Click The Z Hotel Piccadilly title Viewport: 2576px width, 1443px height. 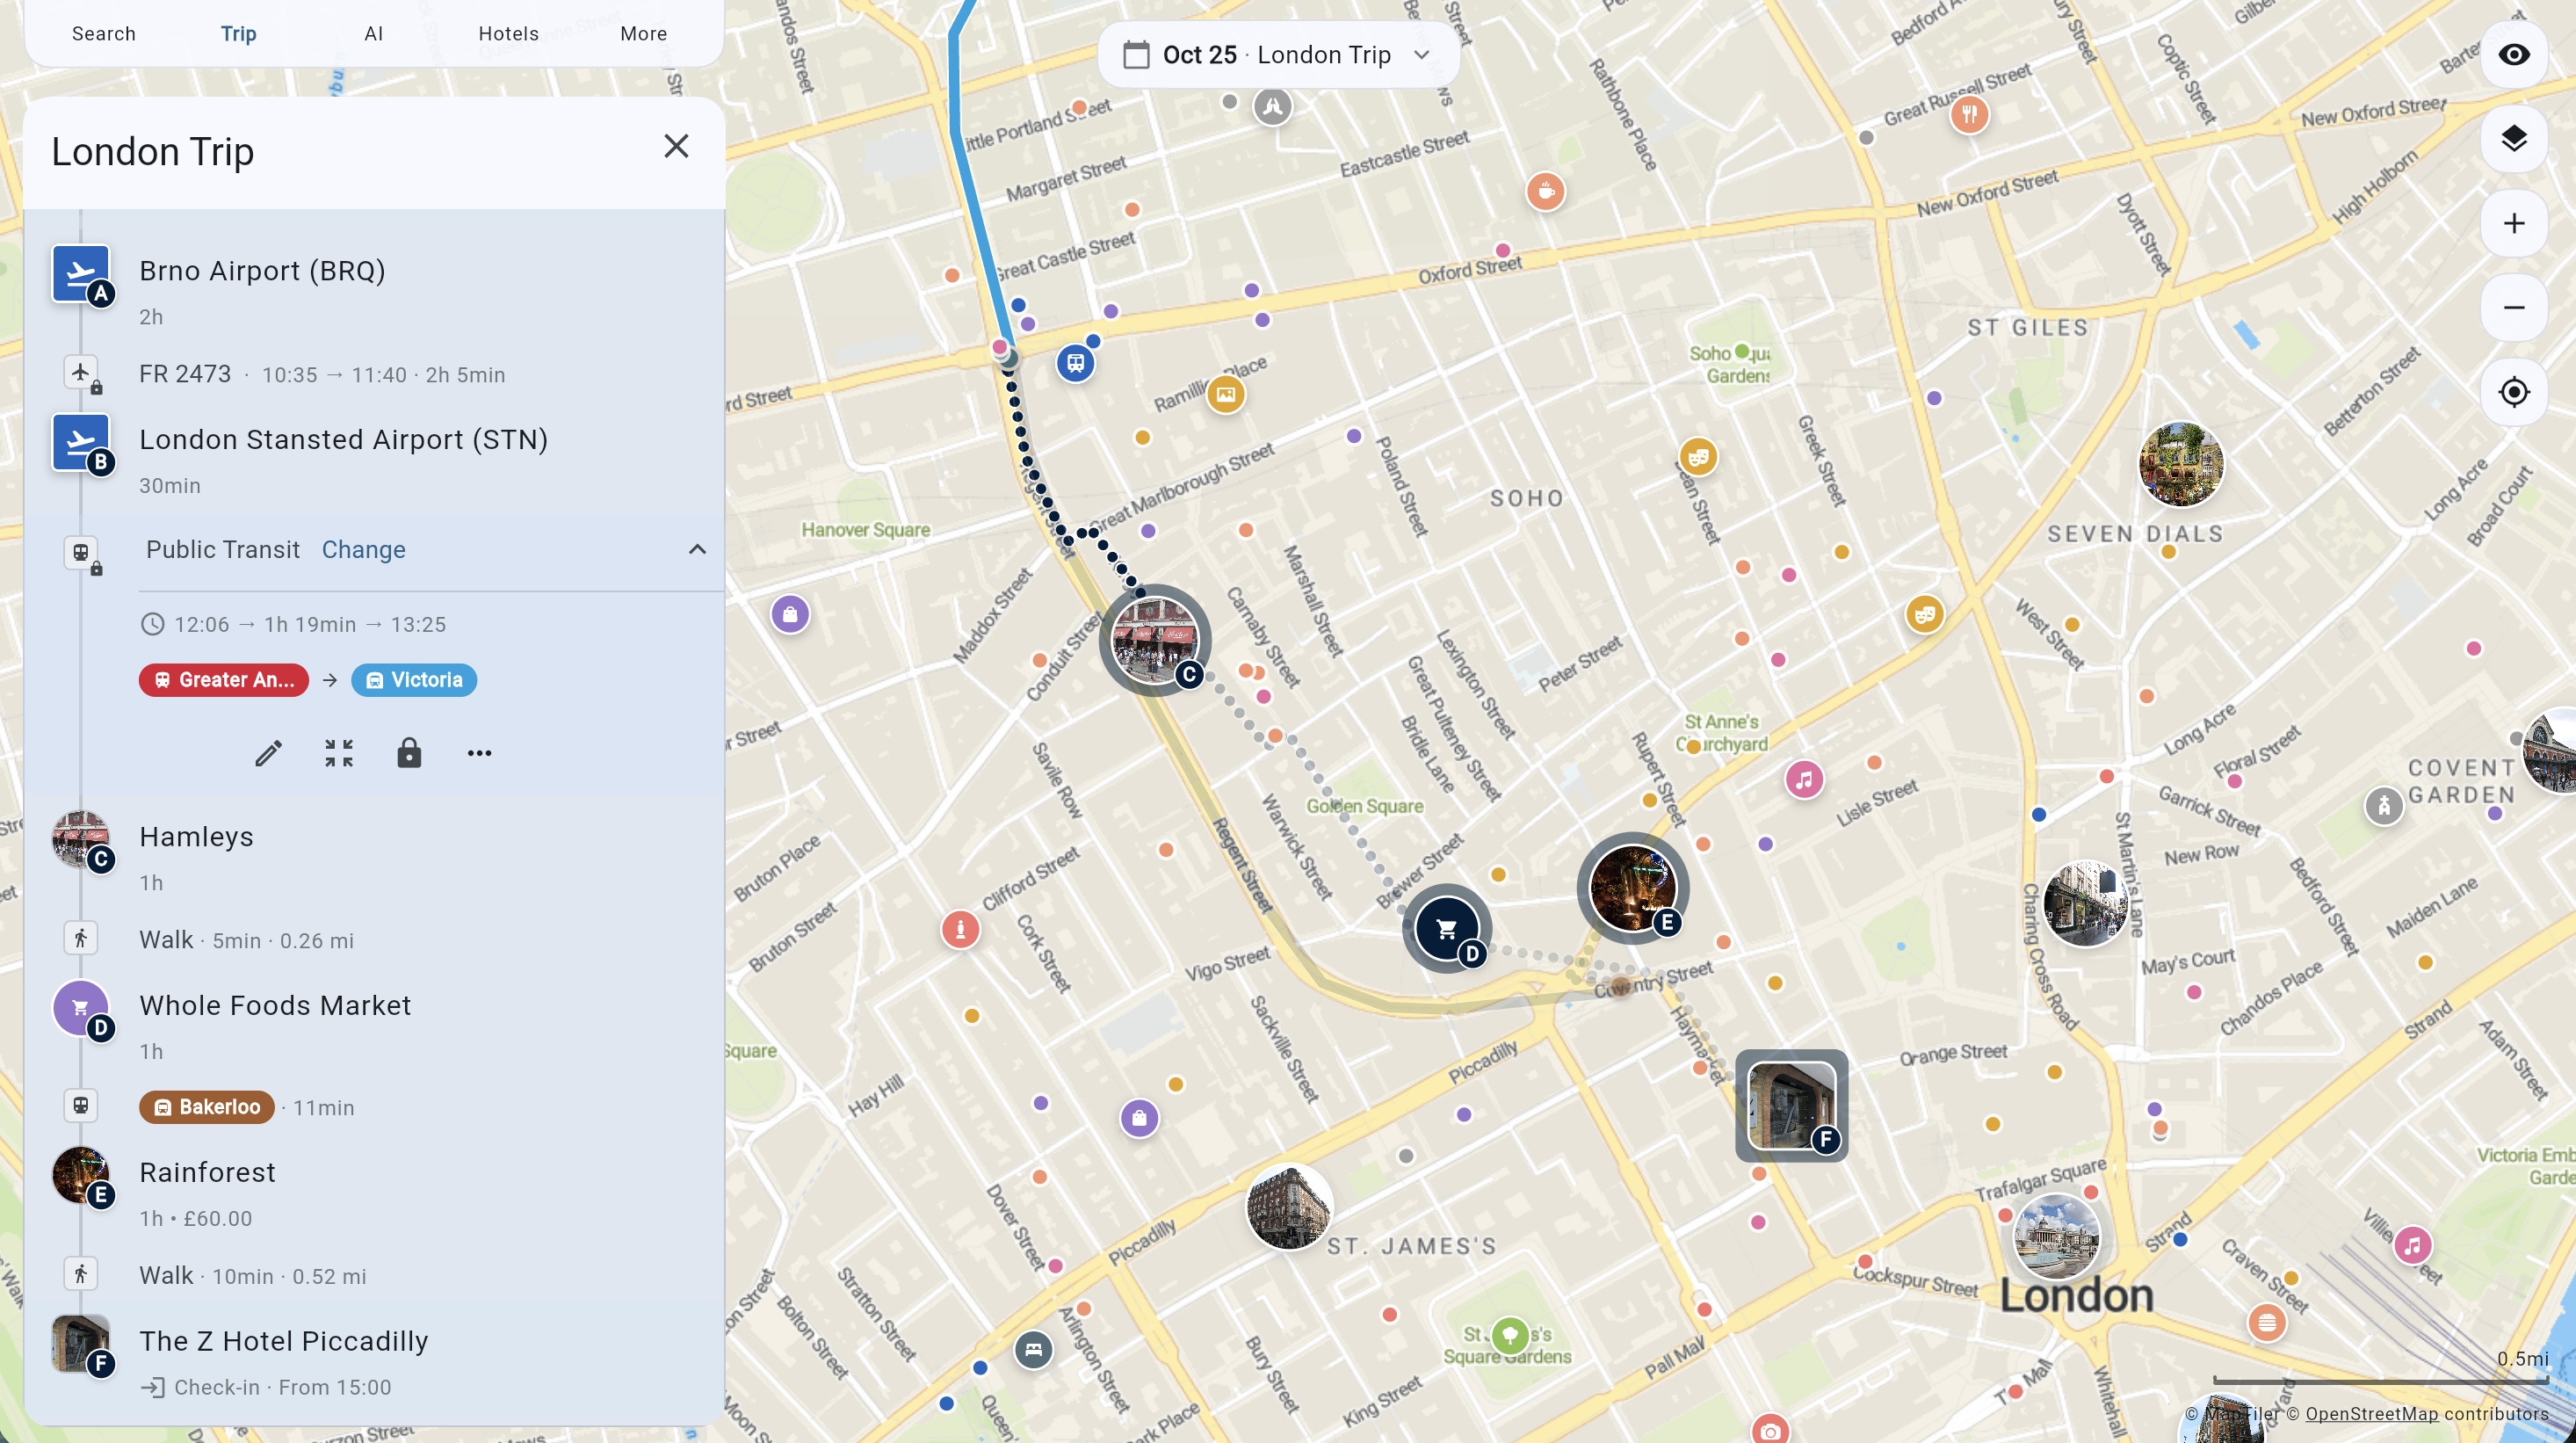(284, 1341)
